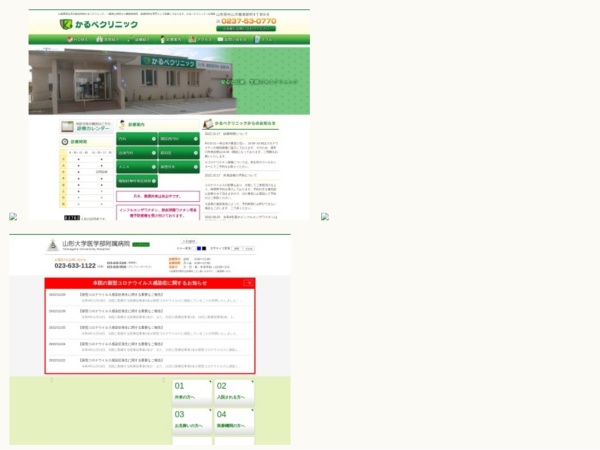Open the 糖尿病内科 green department button
This screenshot has height=450, width=600.
point(179,139)
